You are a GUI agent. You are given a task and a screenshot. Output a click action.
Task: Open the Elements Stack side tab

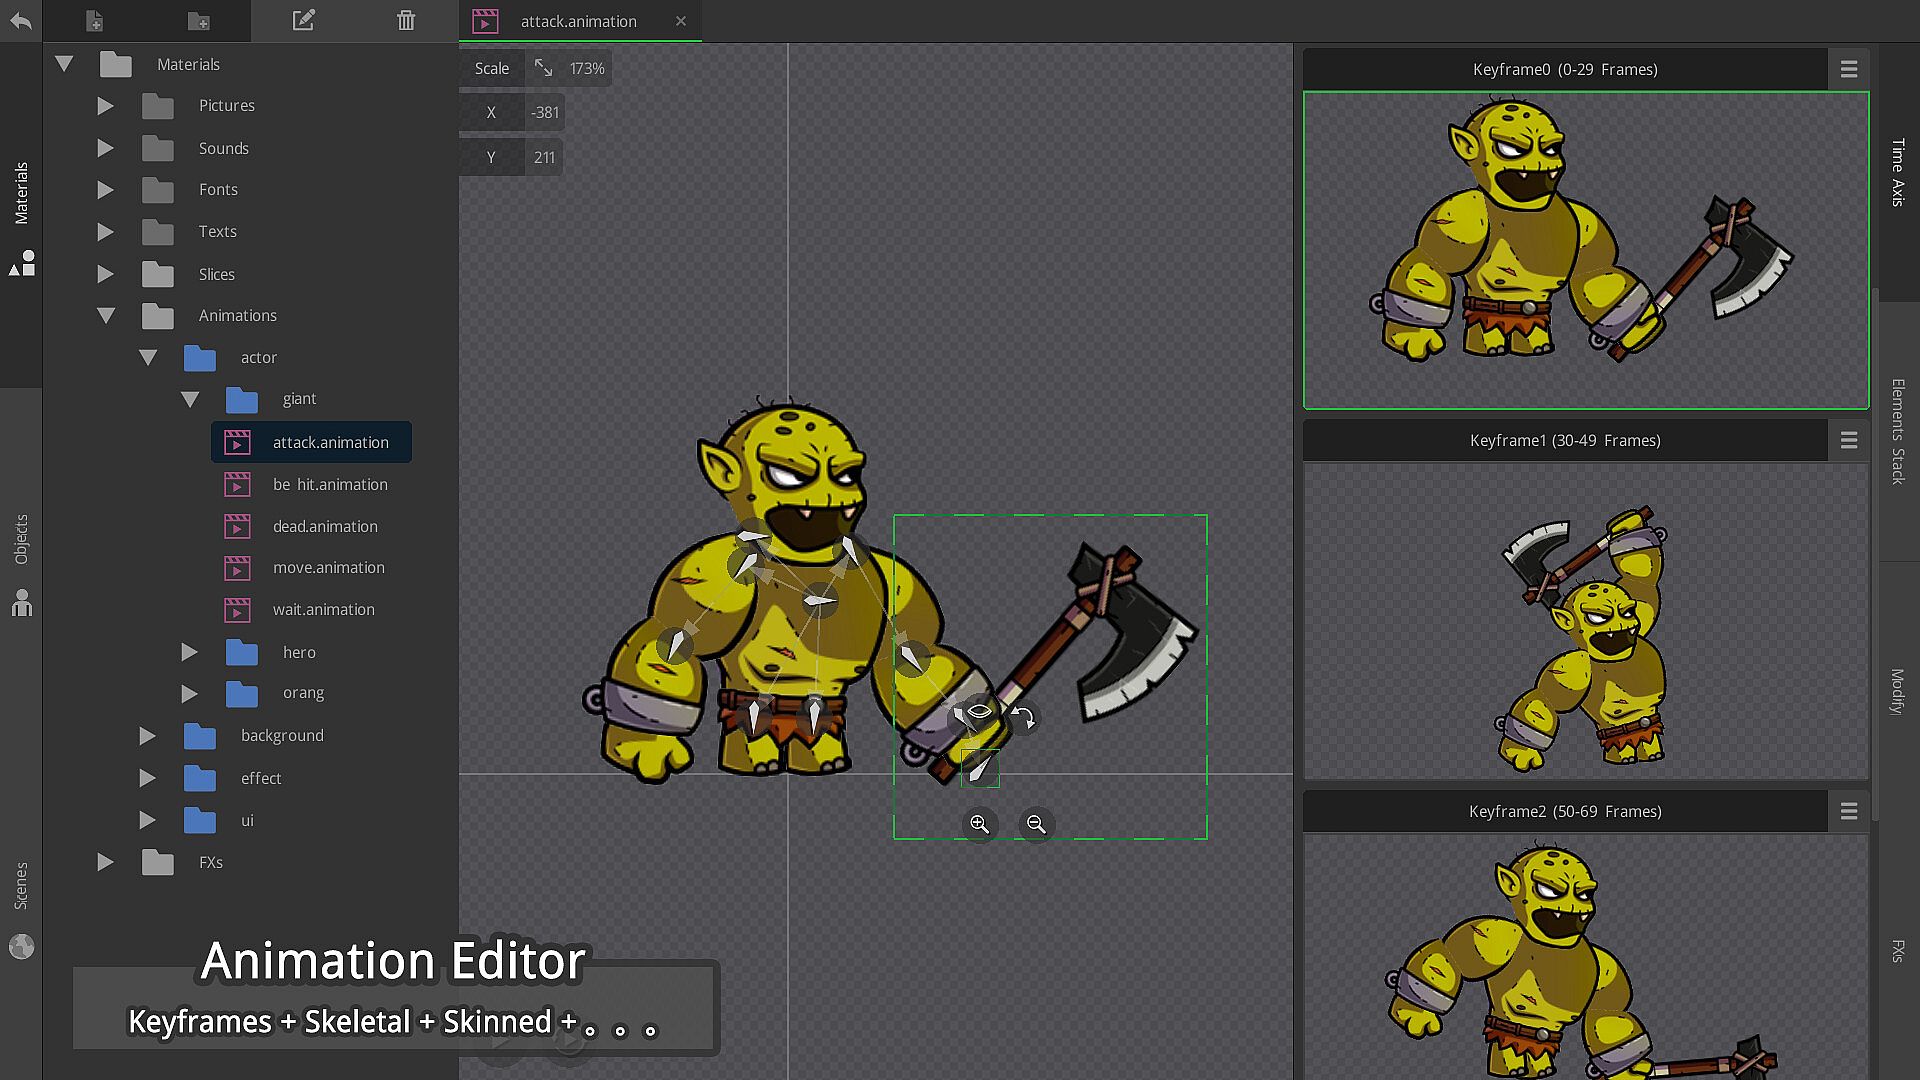tap(1897, 431)
